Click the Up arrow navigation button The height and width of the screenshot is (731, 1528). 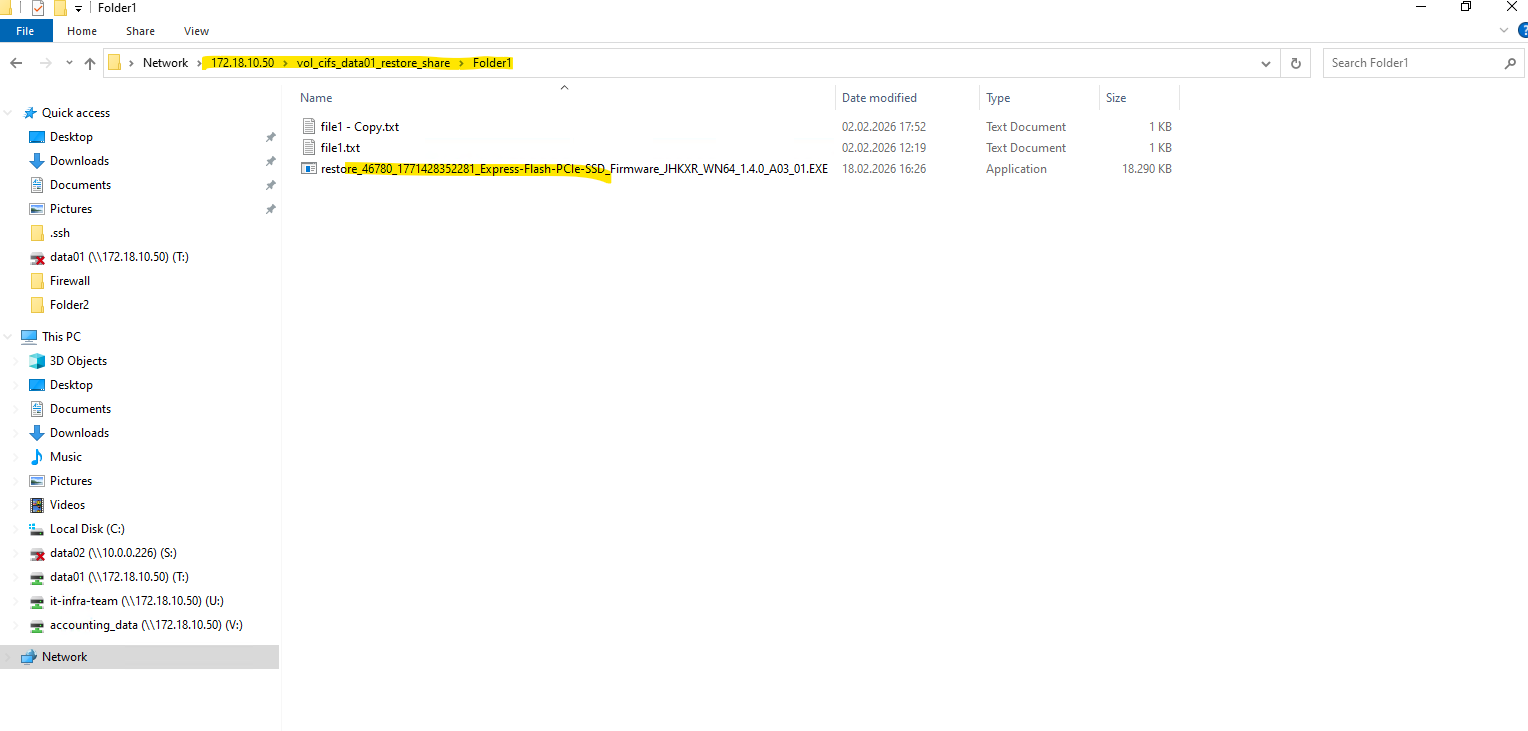click(90, 63)
